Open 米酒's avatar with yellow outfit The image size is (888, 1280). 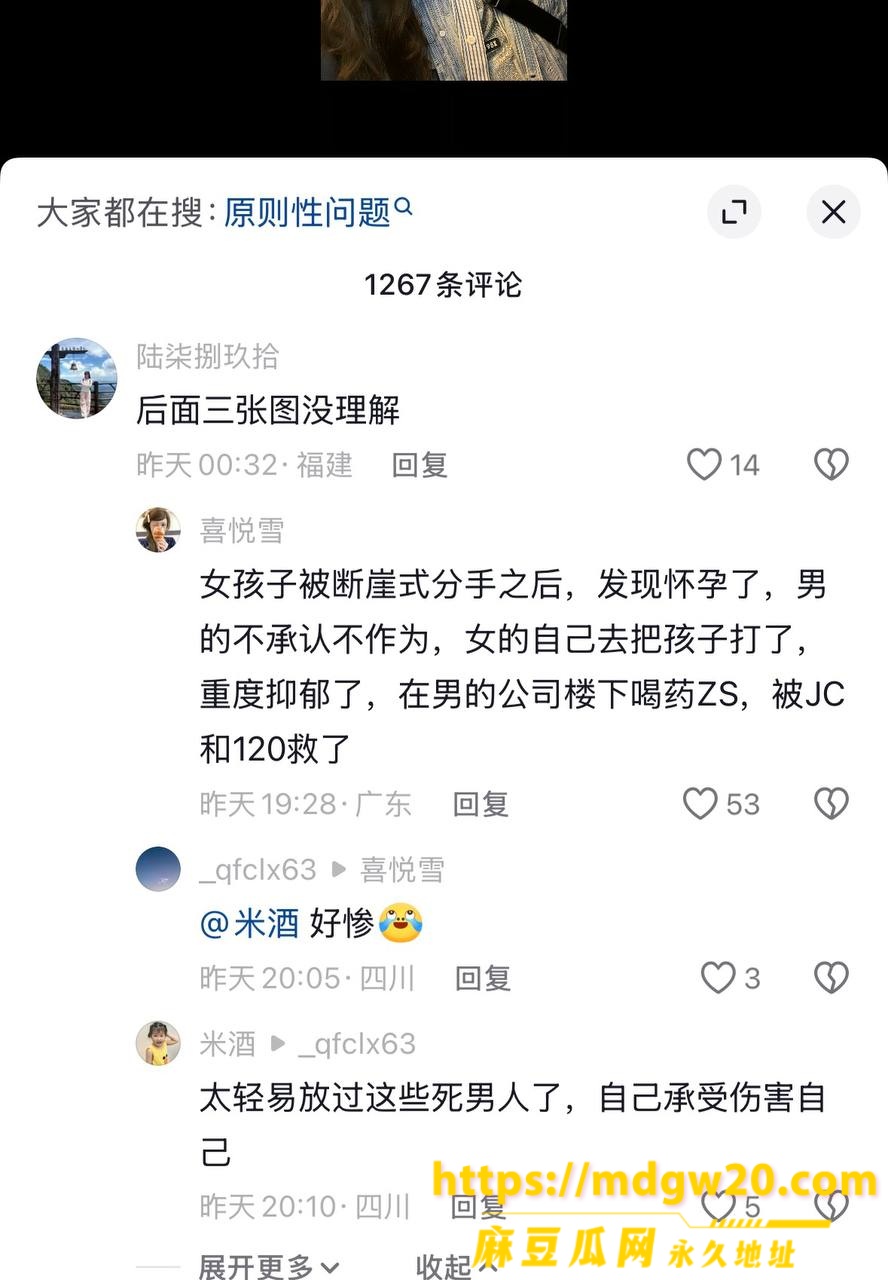click(158, 1043)
